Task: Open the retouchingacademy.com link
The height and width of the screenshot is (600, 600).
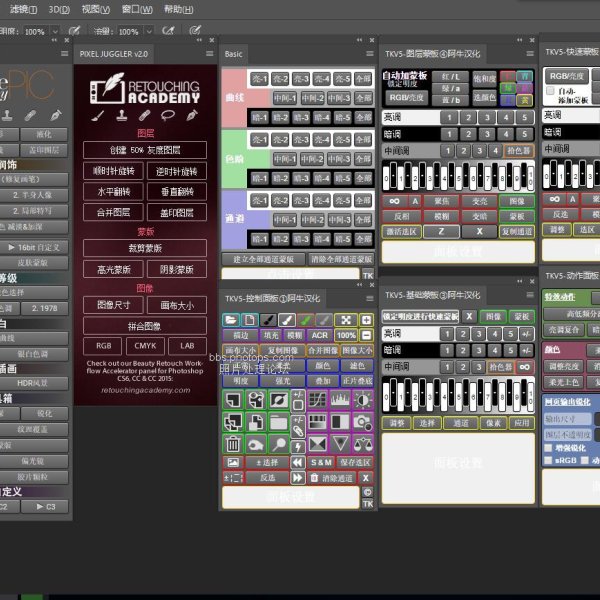Action: 145,390
